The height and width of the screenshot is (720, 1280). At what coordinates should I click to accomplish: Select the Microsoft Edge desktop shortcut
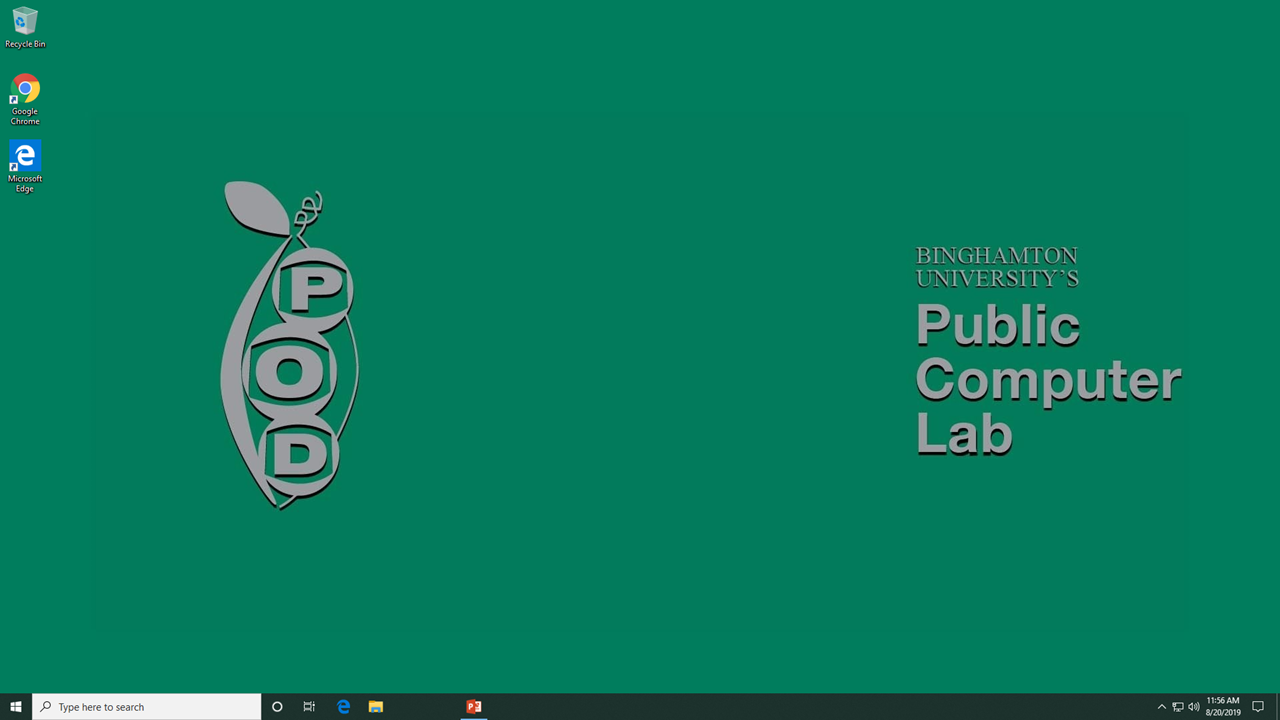[25, 165]
